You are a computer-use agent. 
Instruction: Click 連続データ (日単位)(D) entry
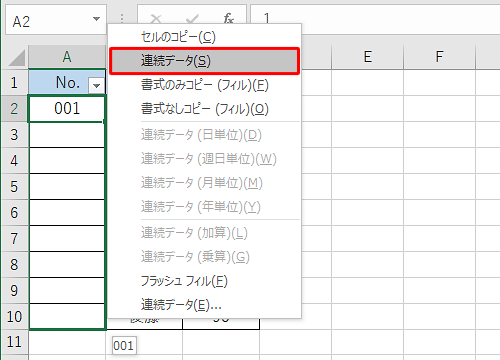click(204, 135)
